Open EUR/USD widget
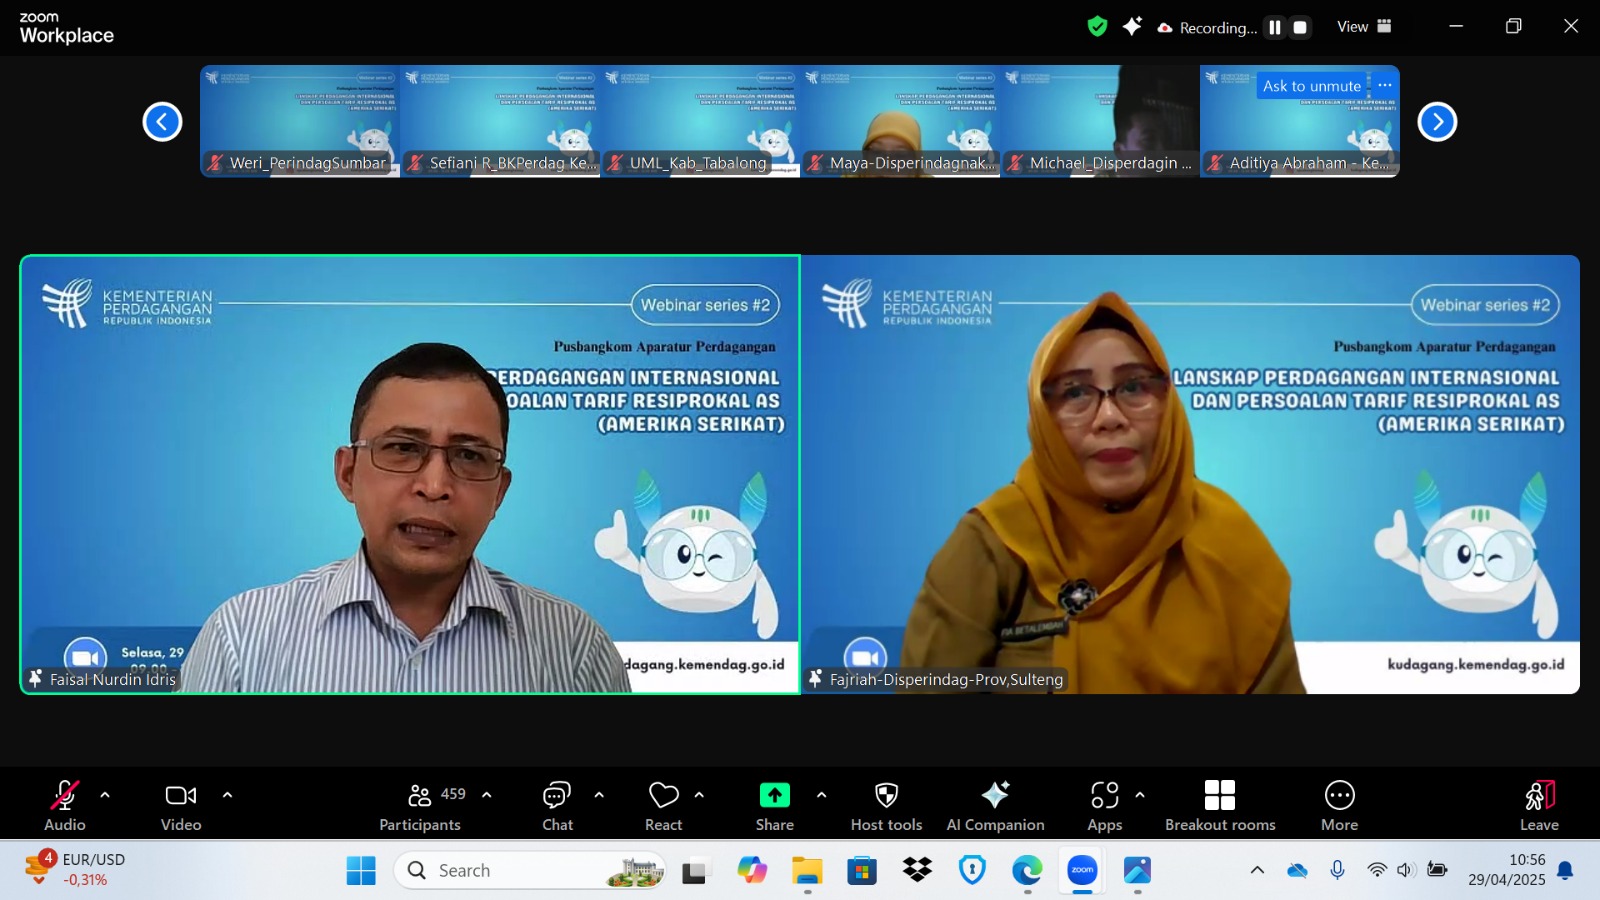This screenshot has width=1600, height=900. 75,869
